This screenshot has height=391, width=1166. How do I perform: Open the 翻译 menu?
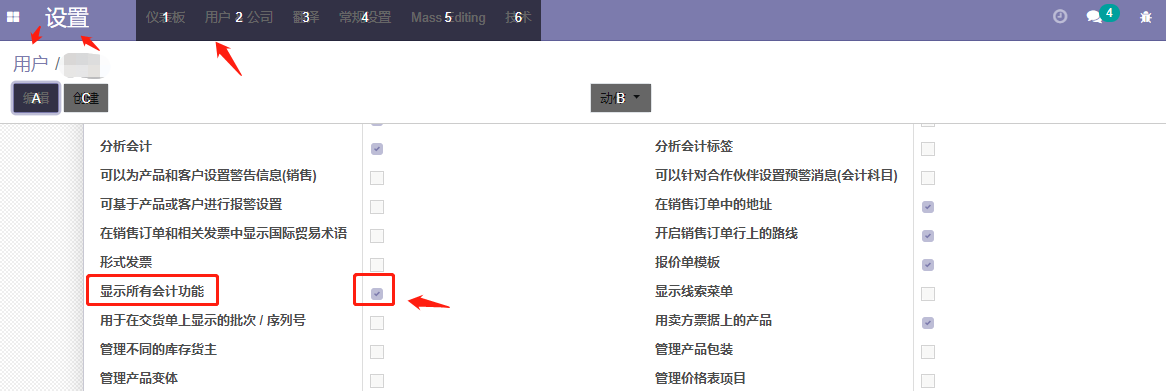[306, 18]
